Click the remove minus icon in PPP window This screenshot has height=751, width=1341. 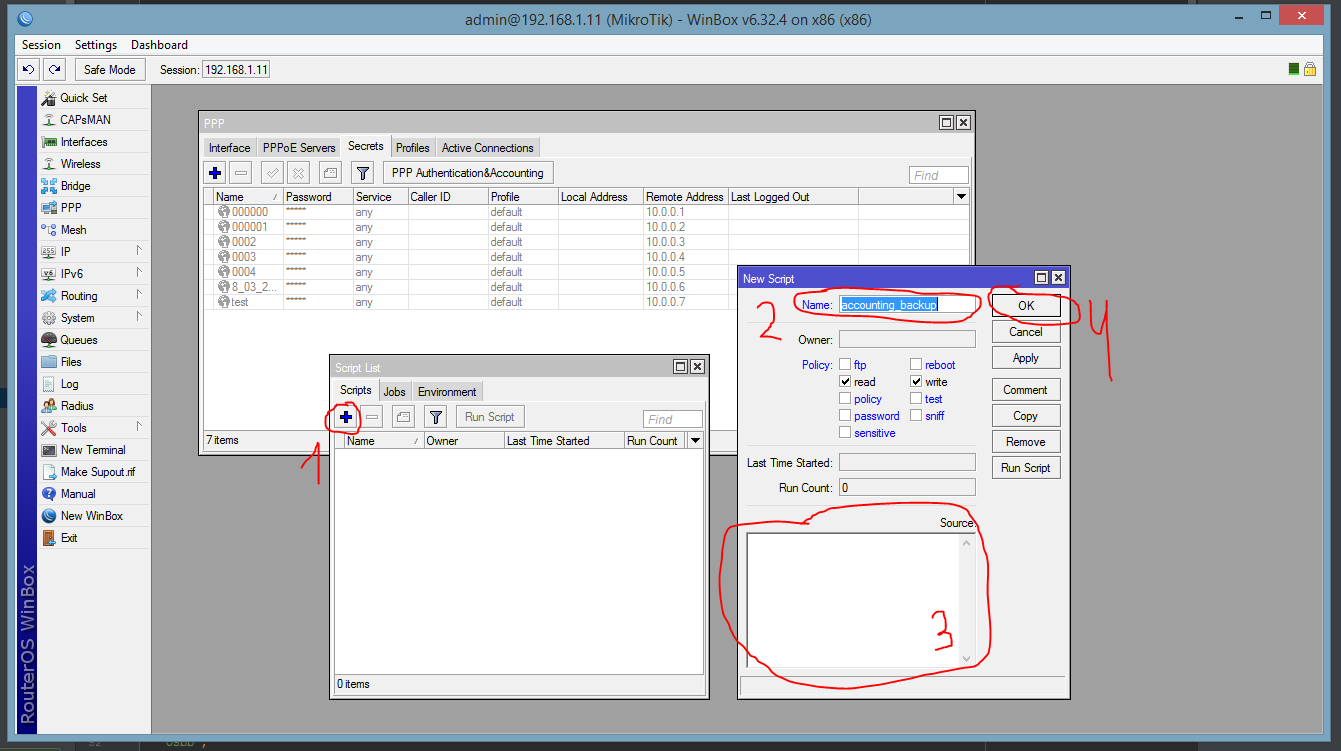[241, 173]
